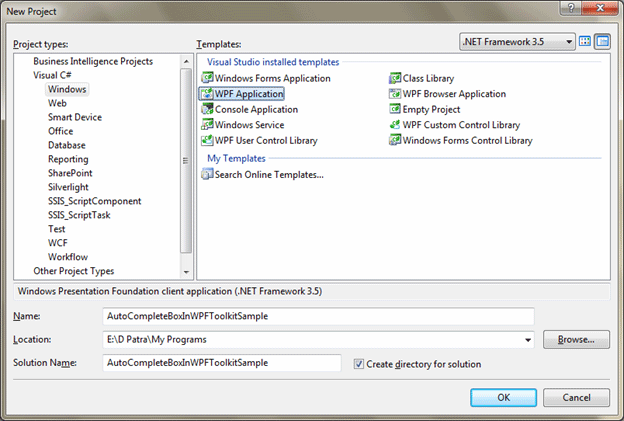The image size is (624, 421).
Task: Click the project Name text field
Action: pyautogui.click(x=318, y=316)
